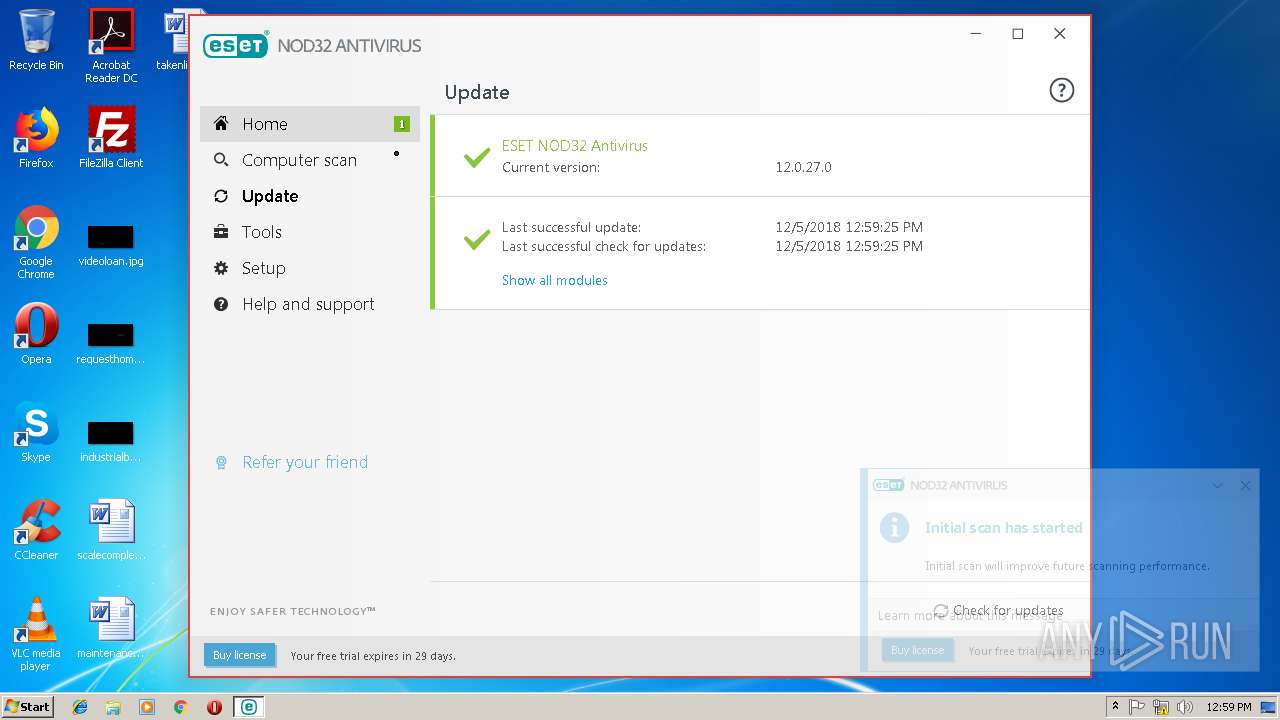Follow the Refer your friend link
The image size is (1280, 720).
point(305,462)
